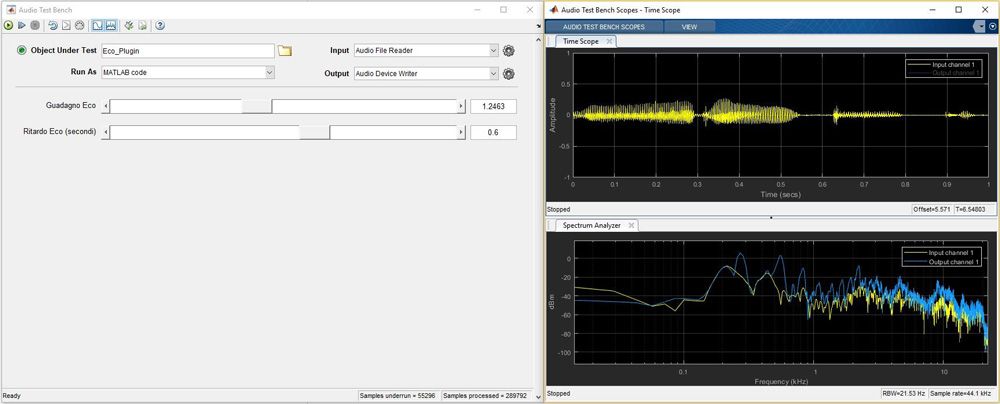
Task: Click right arrow of Ritardo Eco slider
Action: tap(461, 132)
